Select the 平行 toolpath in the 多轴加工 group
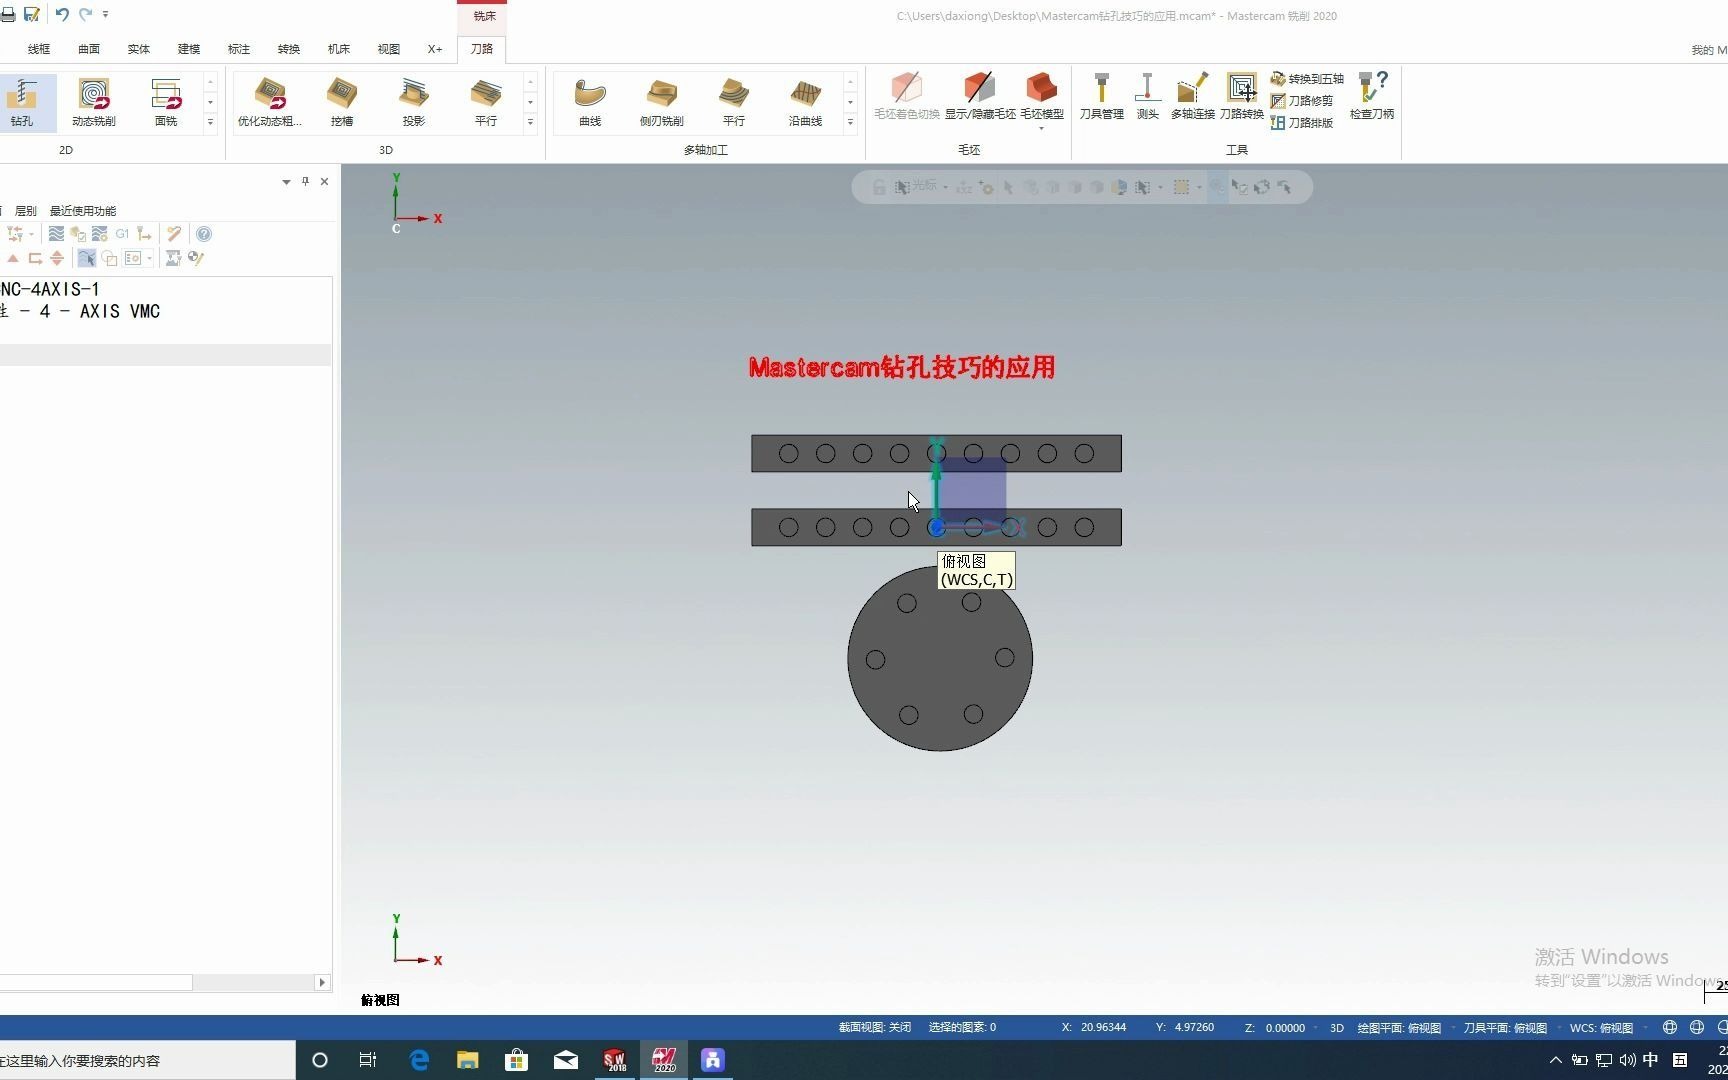This screenshot has height=1080, width=1728. [x=734, y=102]
